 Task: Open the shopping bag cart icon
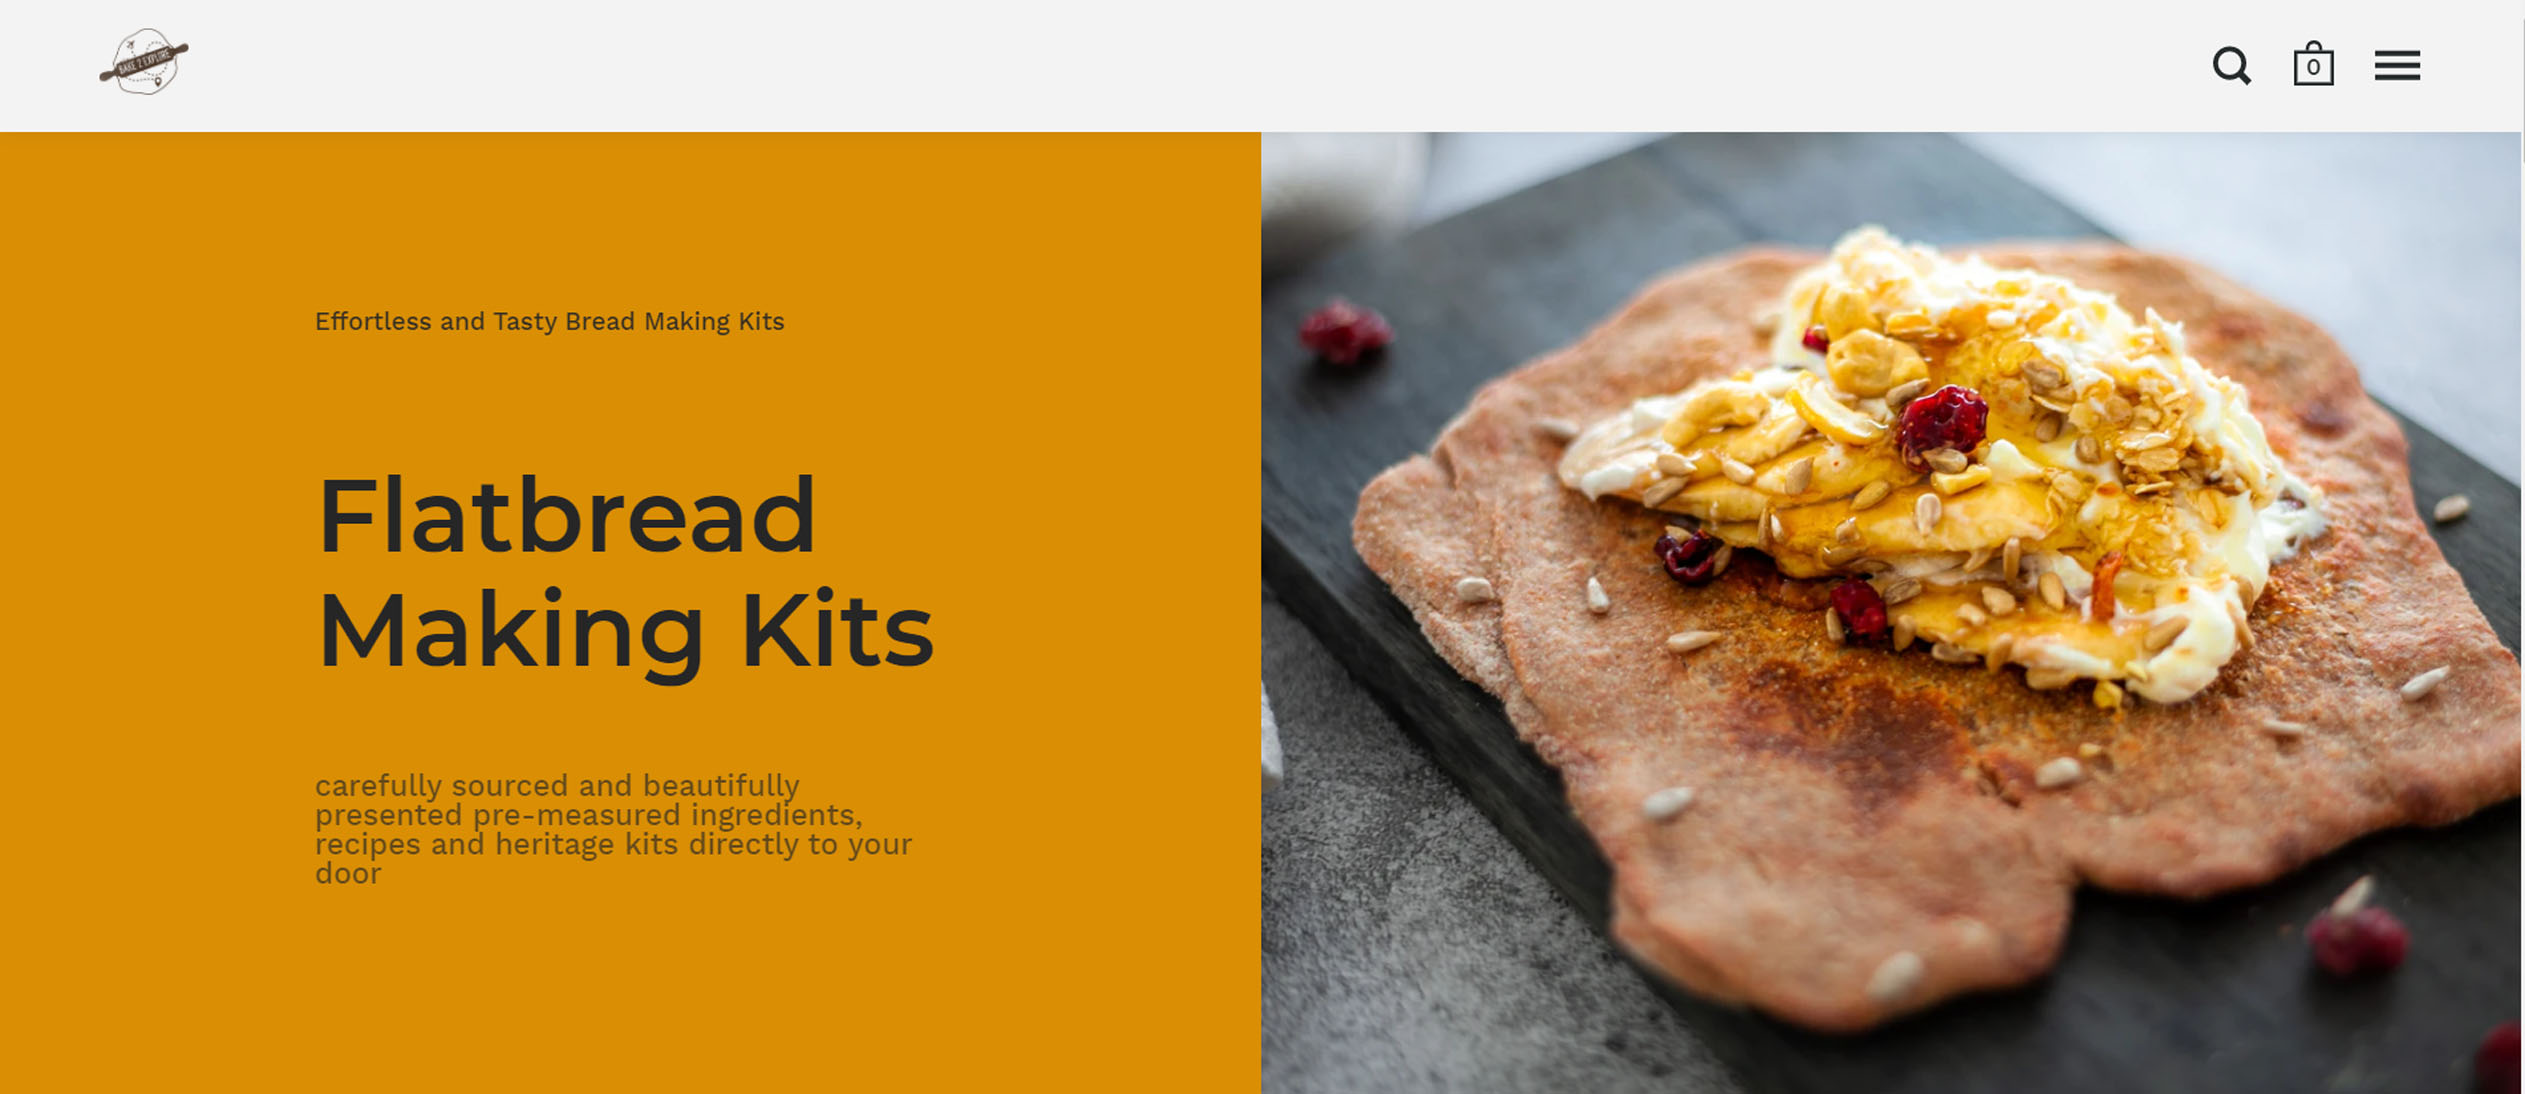click(x=2313, y=64)
